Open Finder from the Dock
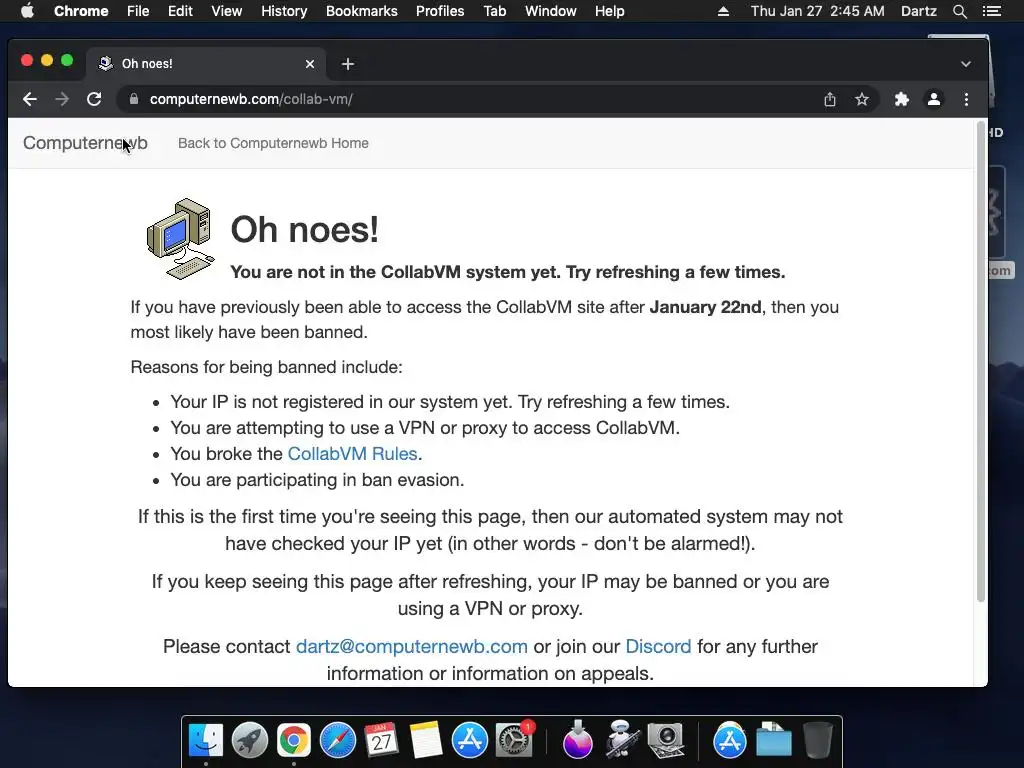 point(206,741)
